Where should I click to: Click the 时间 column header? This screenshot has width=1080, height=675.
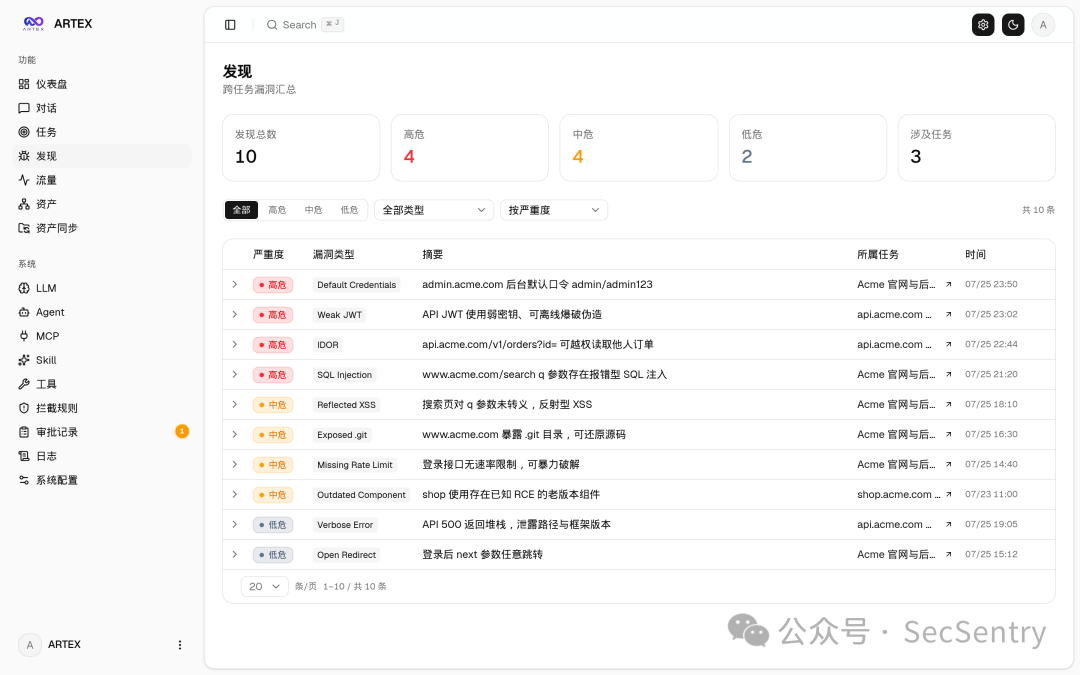pyautogui.click(x=975, y=254)
